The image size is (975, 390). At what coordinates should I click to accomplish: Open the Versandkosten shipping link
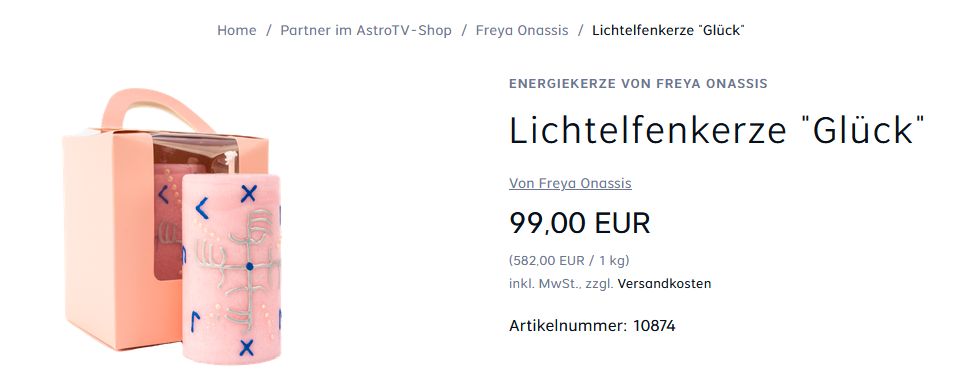tap(664, 284)
